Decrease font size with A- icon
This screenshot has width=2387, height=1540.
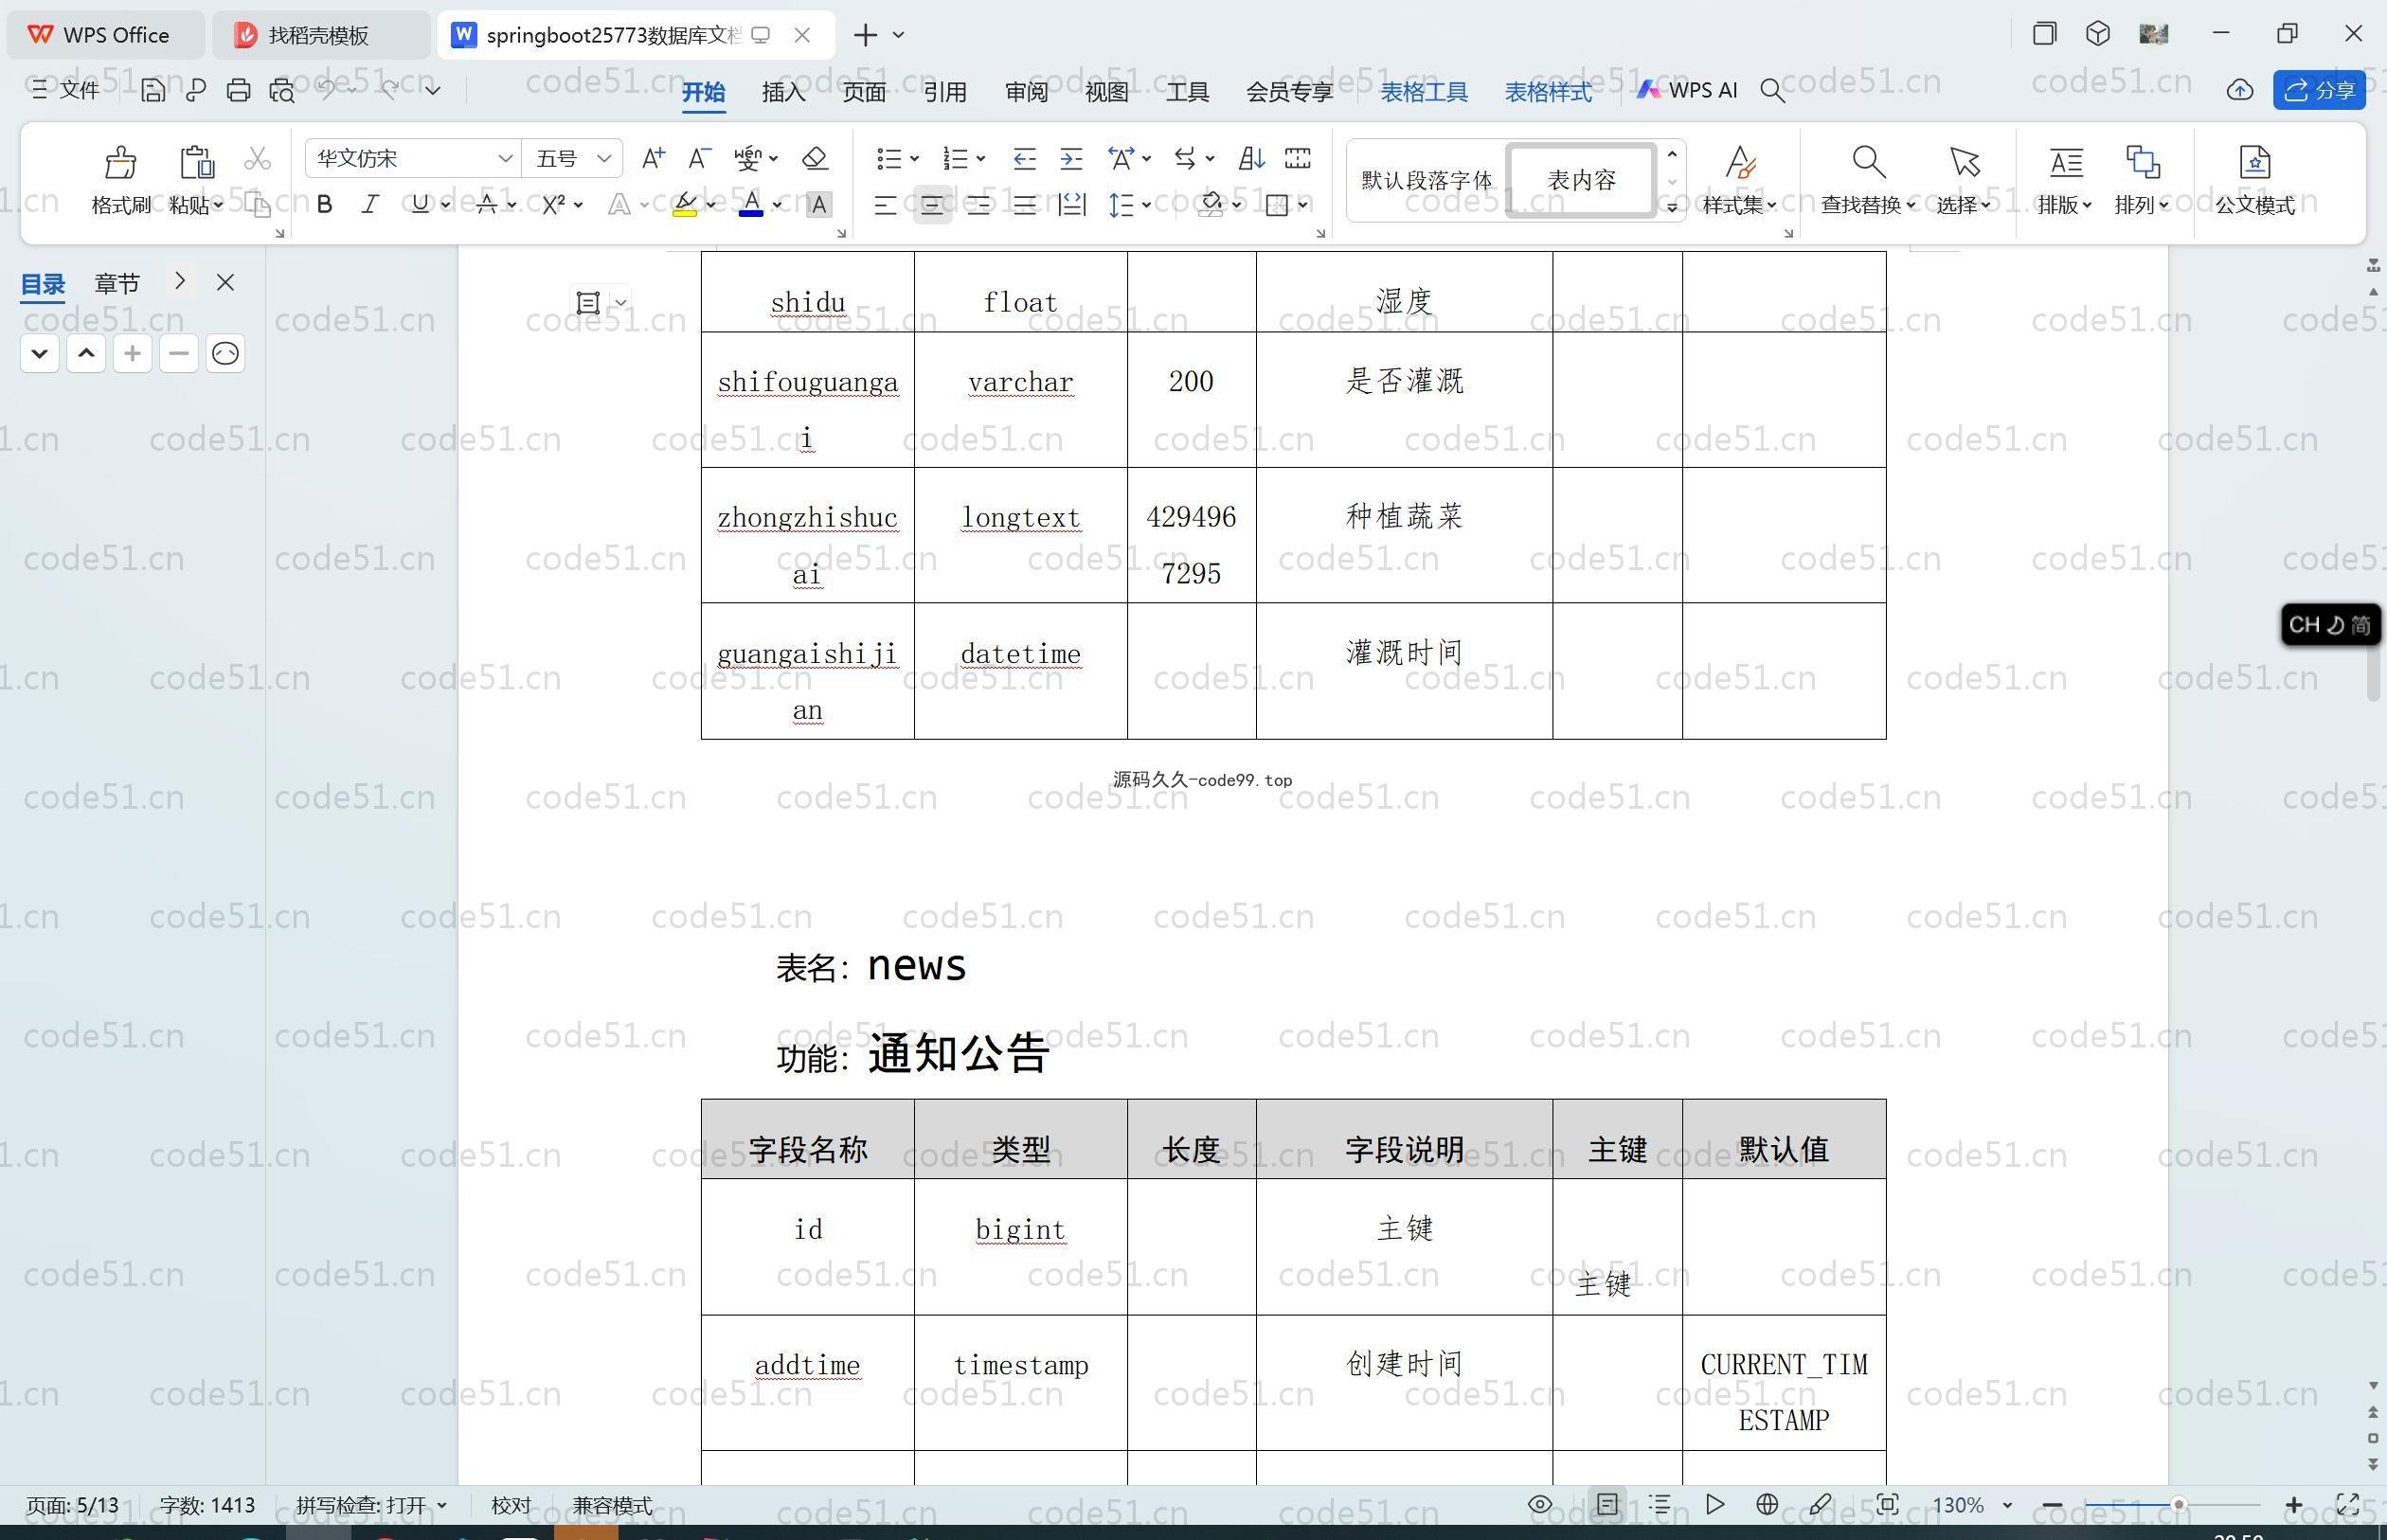pos(700,158)
